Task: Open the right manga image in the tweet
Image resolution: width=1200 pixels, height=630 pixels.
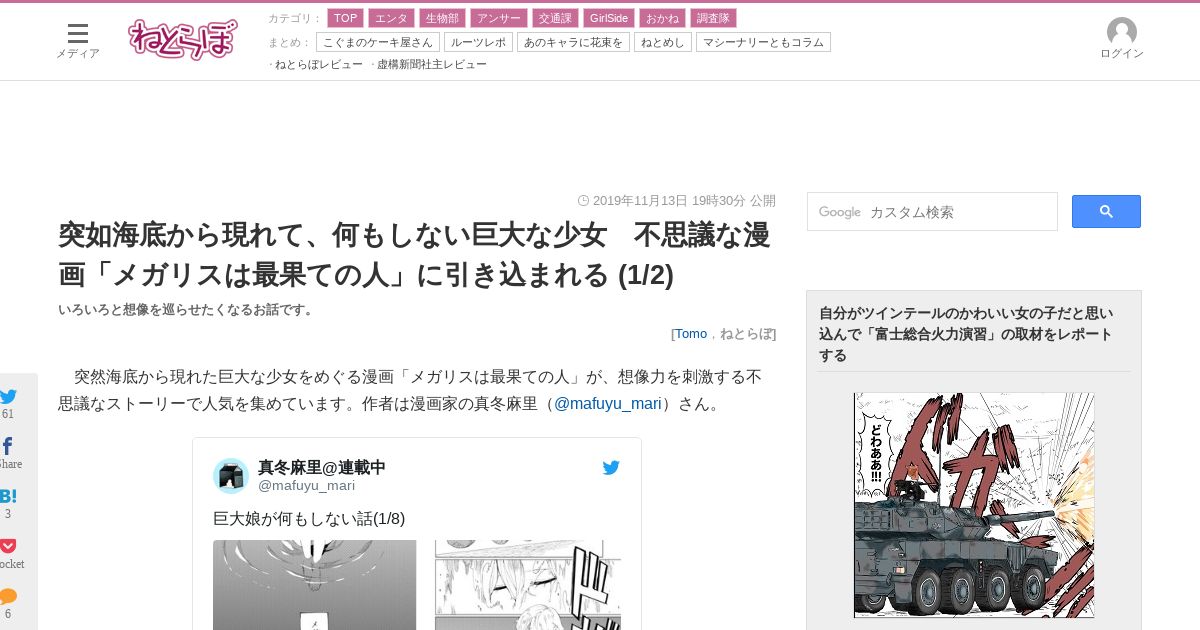Action: click(528, 585)
